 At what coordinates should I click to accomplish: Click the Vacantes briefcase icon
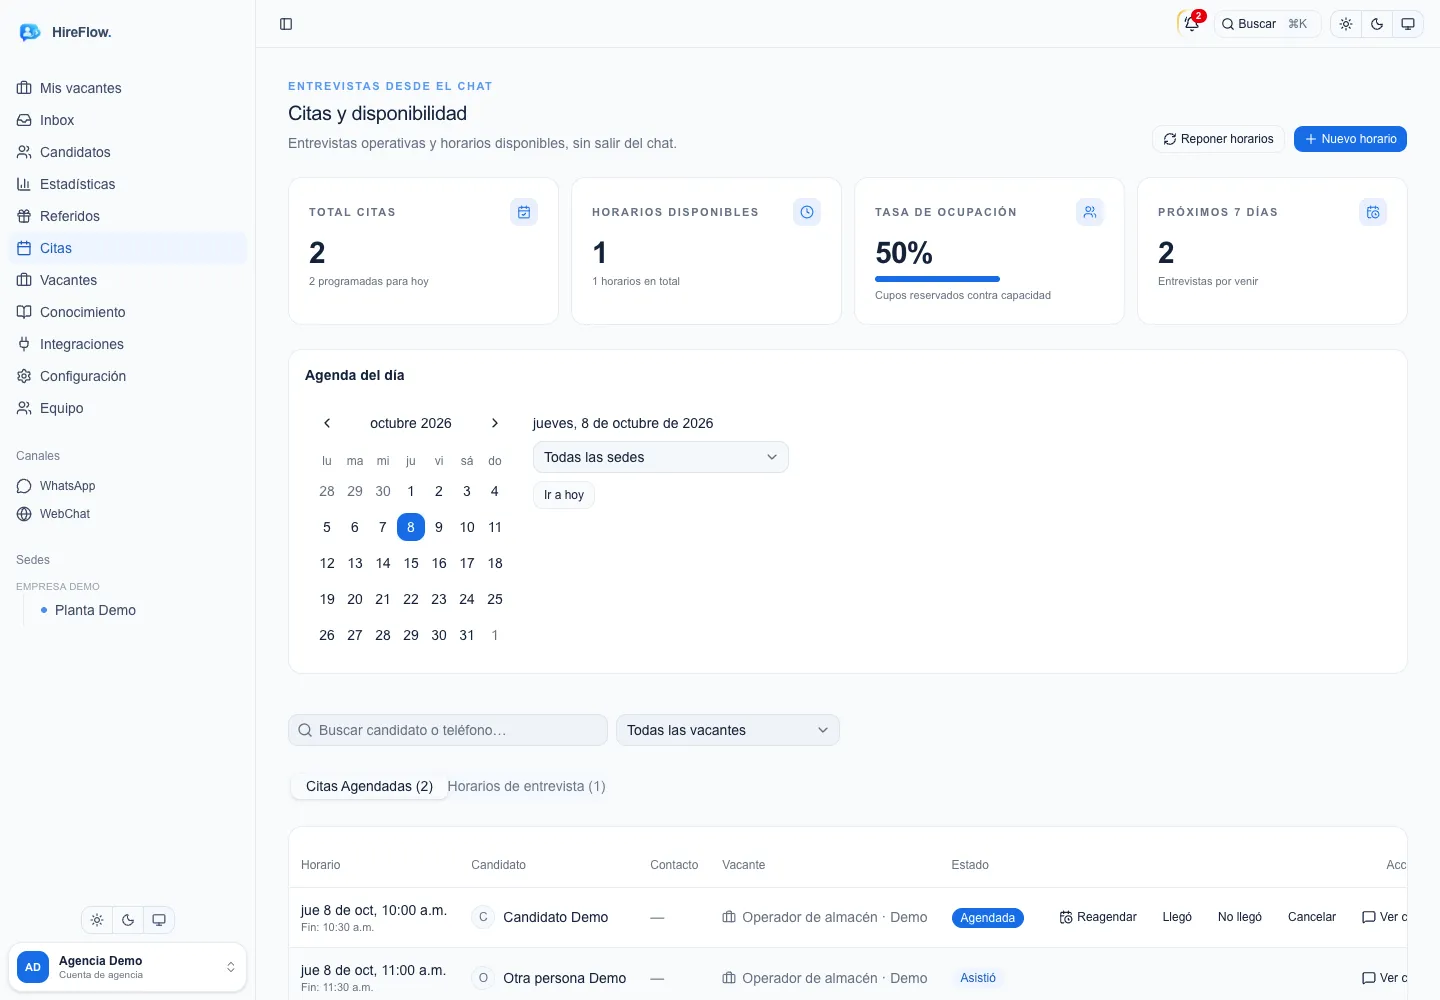tap(24, 280)
